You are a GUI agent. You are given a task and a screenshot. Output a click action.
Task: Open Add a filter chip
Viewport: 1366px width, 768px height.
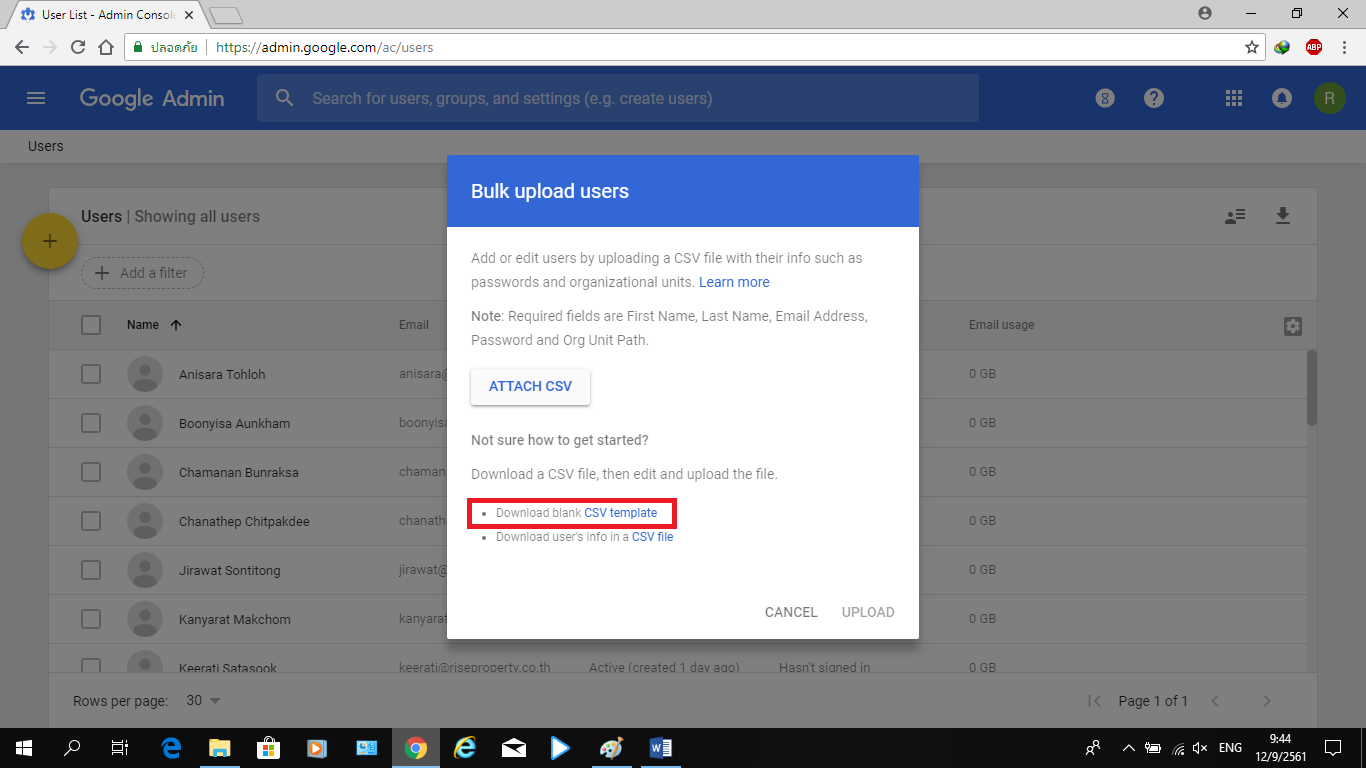coord(142,273)
